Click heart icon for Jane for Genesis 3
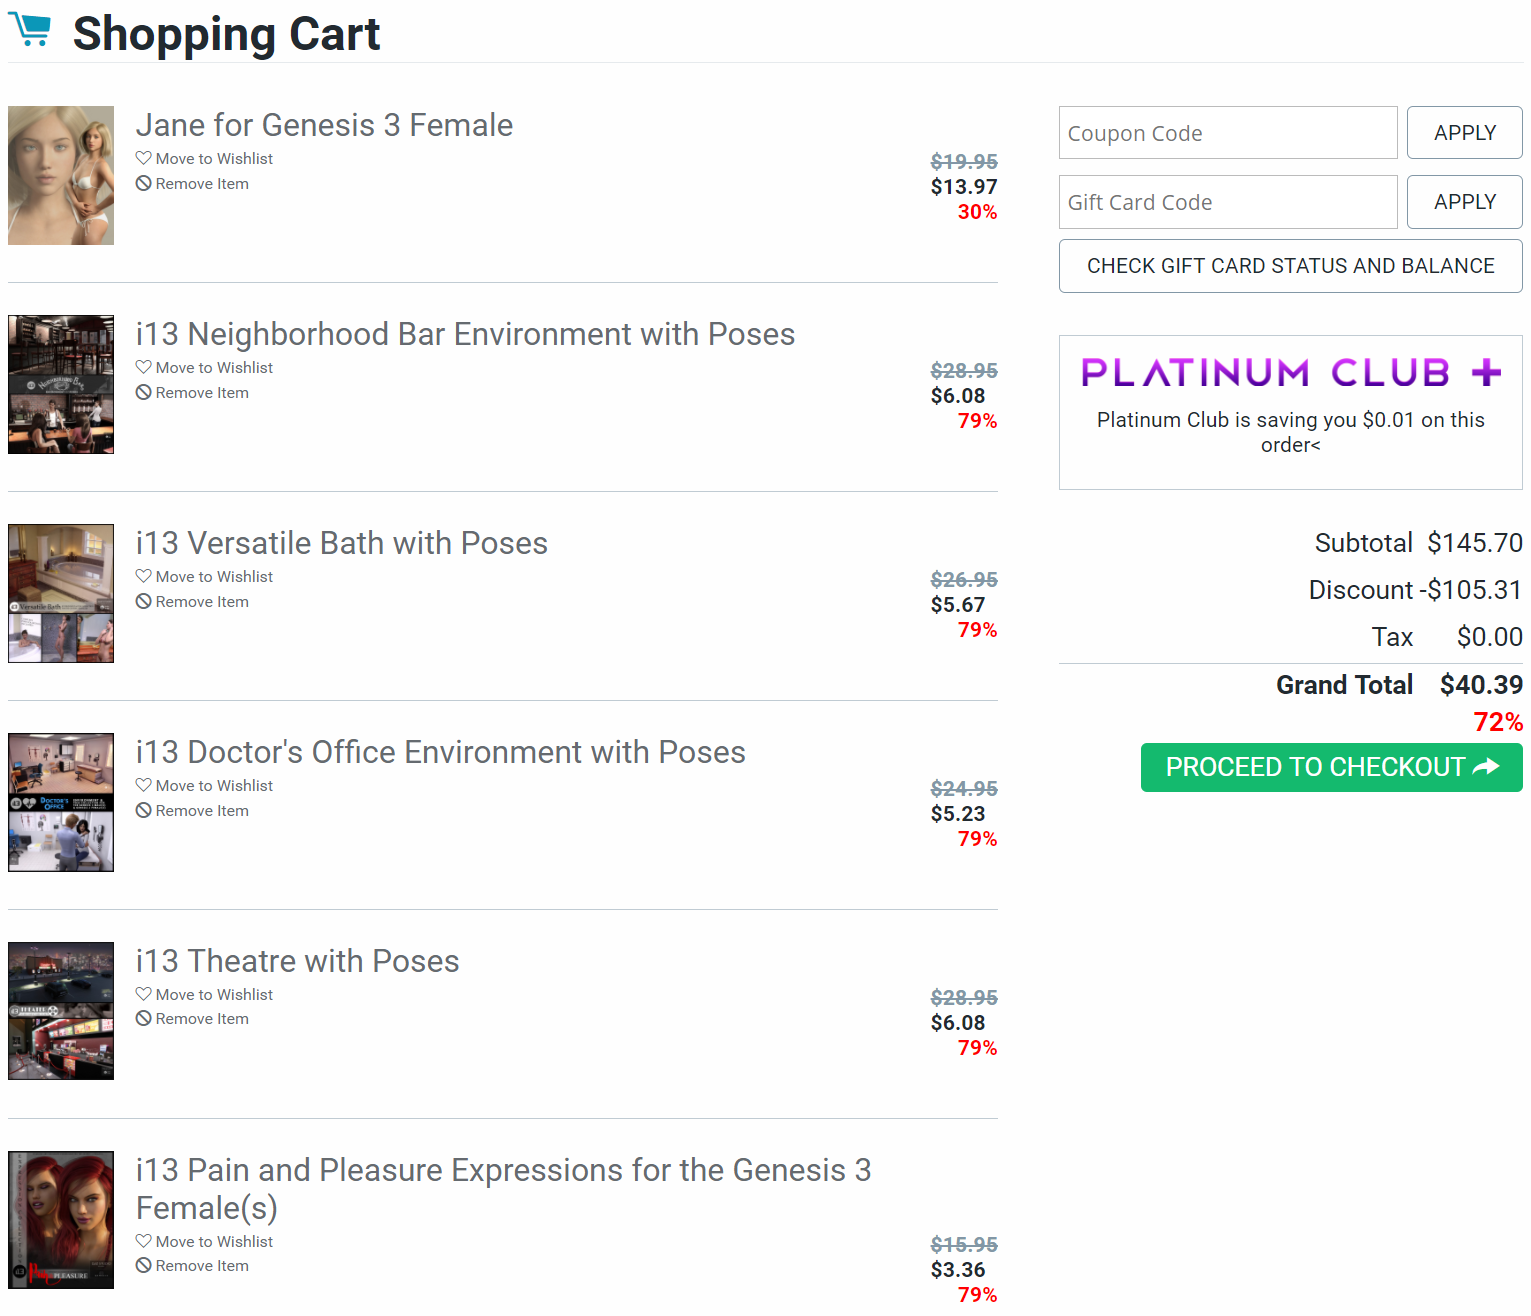Screen dimensions: 1531x1316 pos(144,158)
